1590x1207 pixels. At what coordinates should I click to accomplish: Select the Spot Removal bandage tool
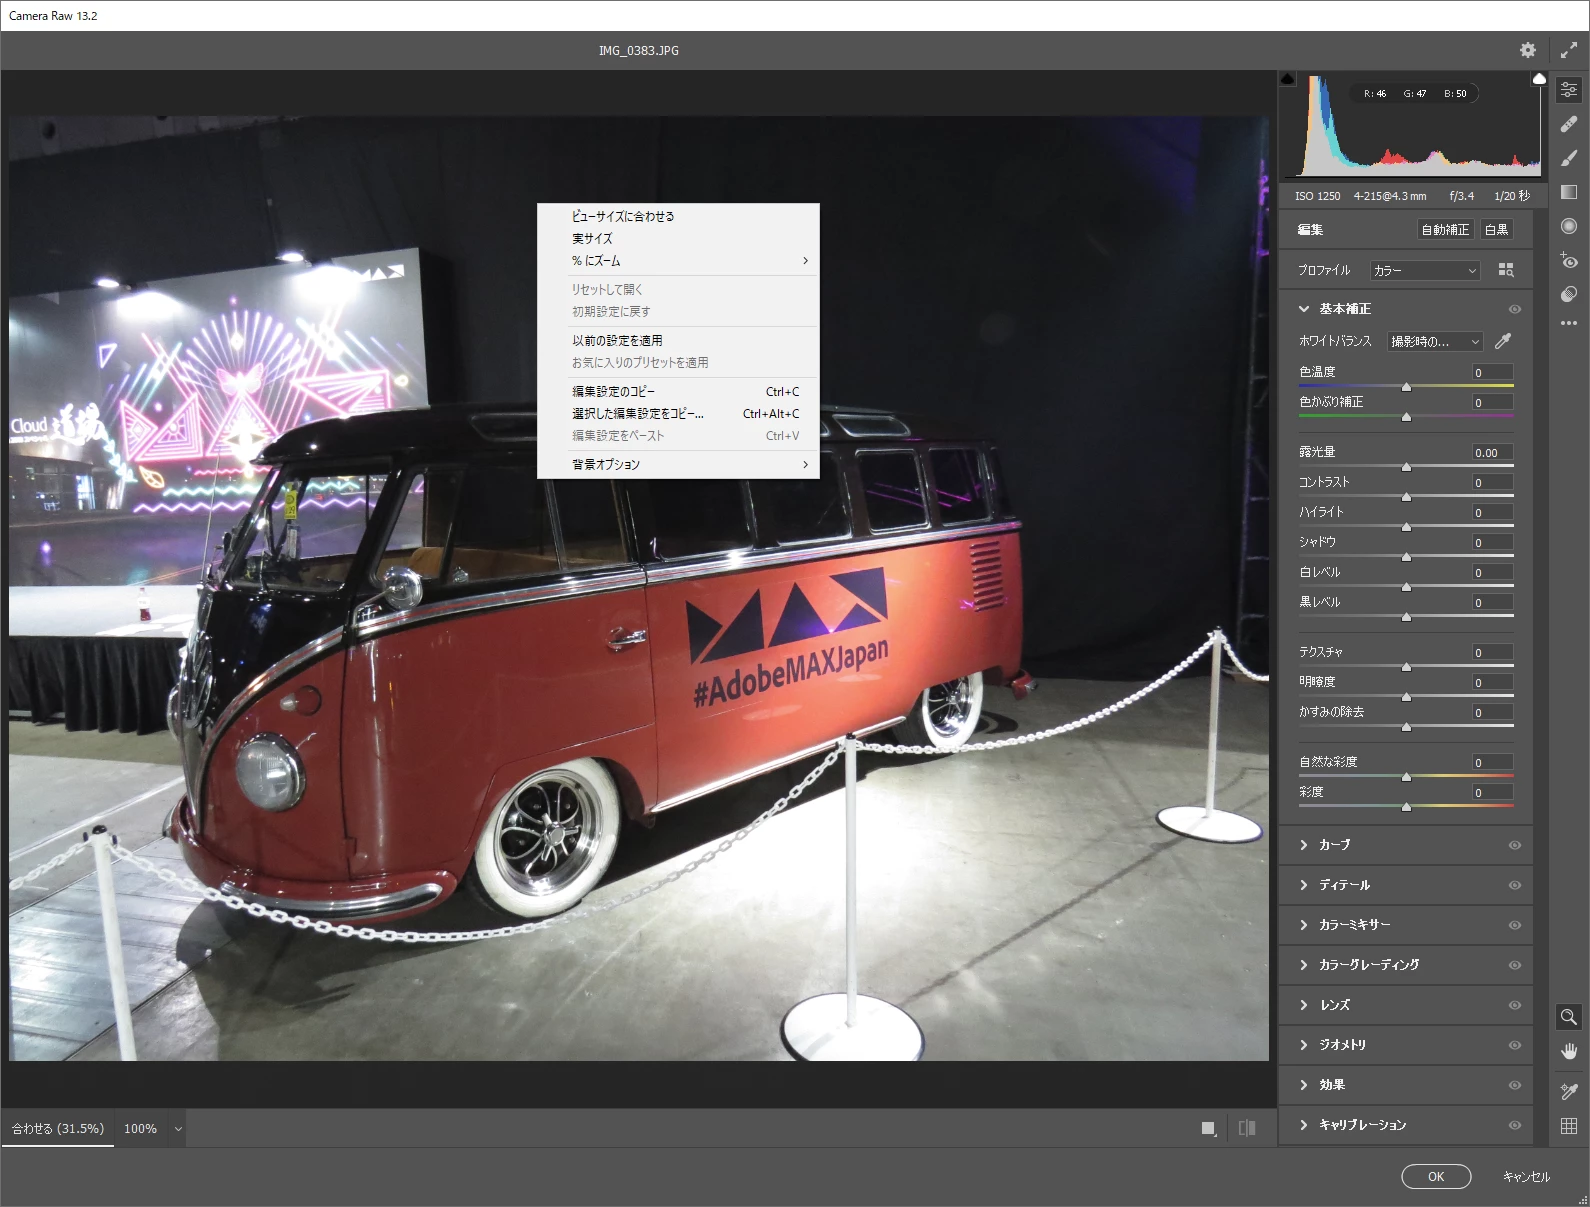[x=1568, y=124]
